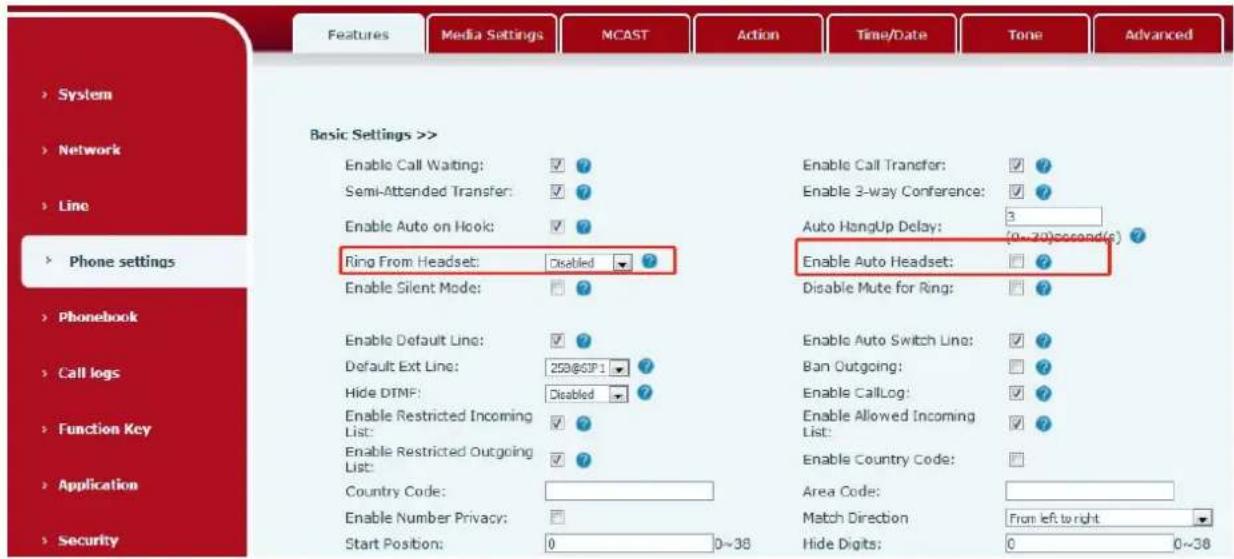The width and height of the screenshot is (1234, 559).
Task: Uncheck Enable Auto Switch Line
Action: coord(1018,340)
